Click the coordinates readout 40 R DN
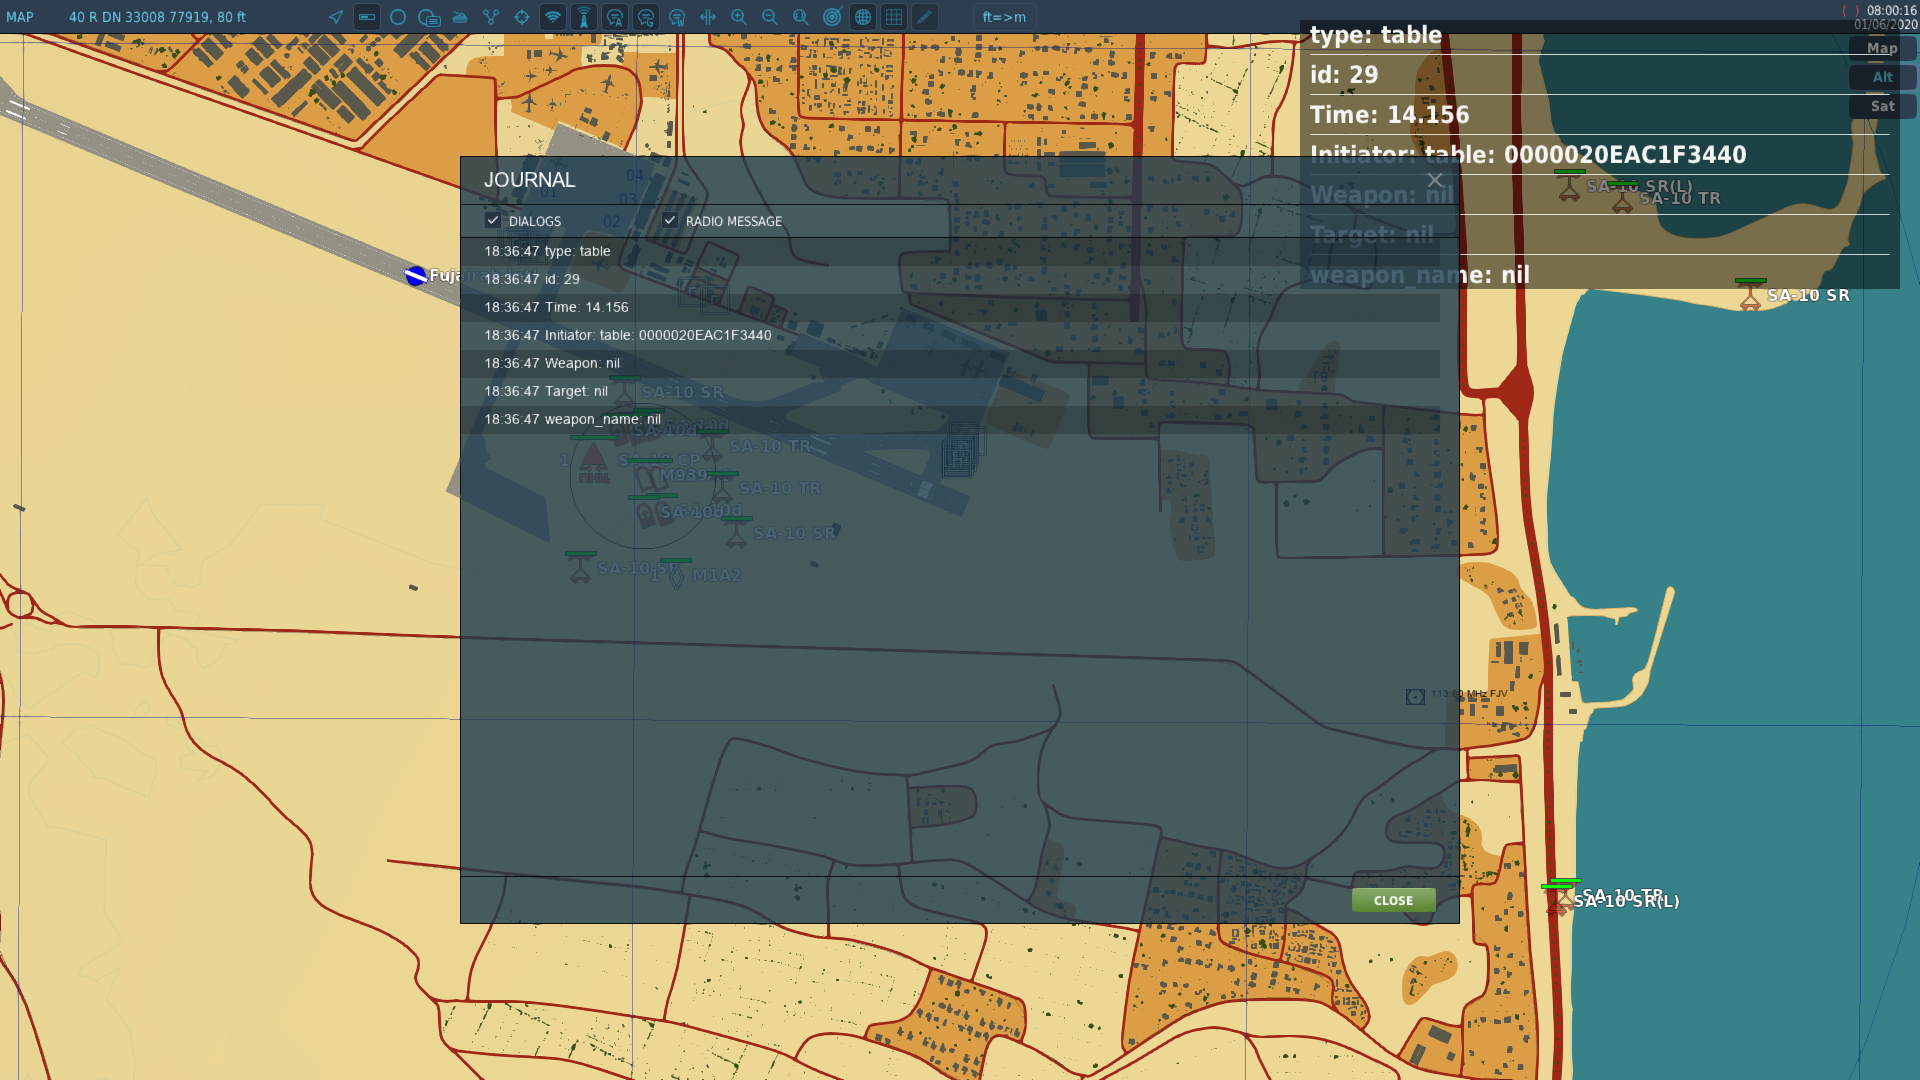 (x=157, y=17)
